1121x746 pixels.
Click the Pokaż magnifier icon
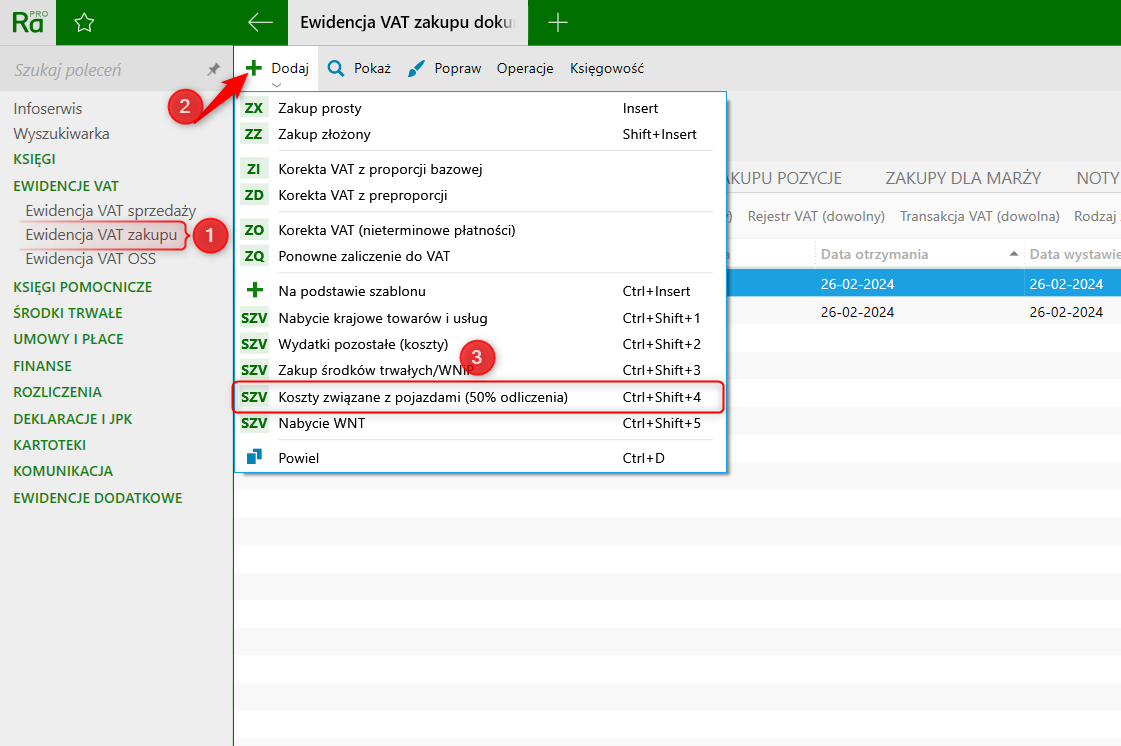[x=336, y=69]
